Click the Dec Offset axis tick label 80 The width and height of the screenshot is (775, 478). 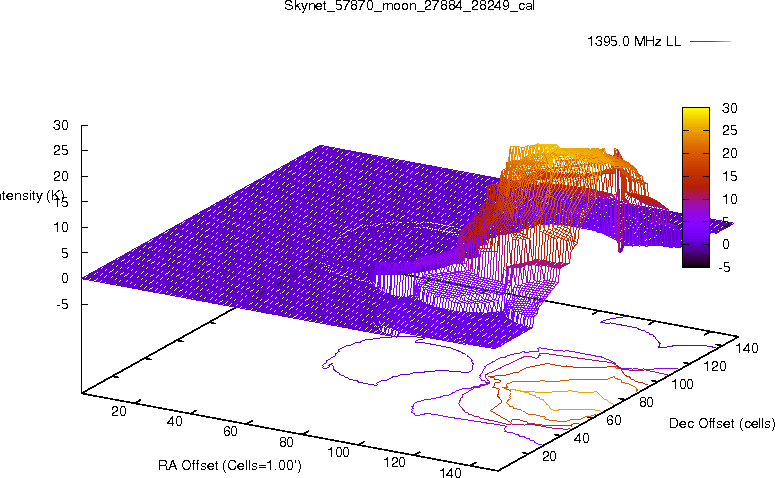[x=646, y=402]
